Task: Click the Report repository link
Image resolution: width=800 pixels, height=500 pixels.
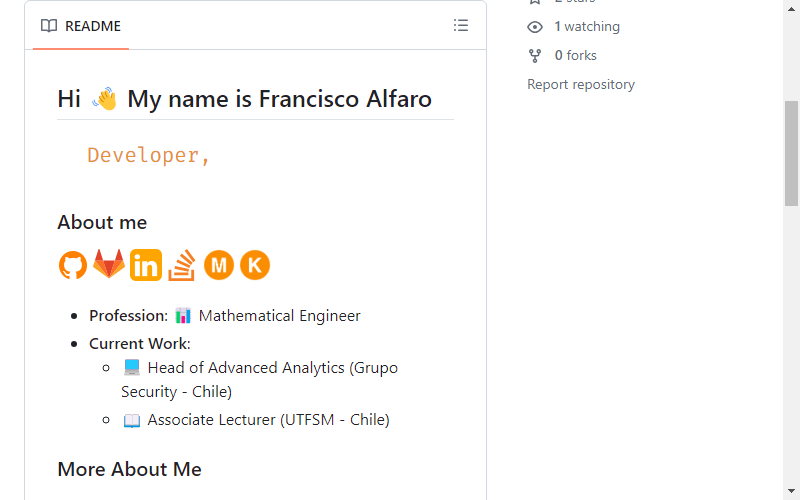Action: [x=581, y=84]
